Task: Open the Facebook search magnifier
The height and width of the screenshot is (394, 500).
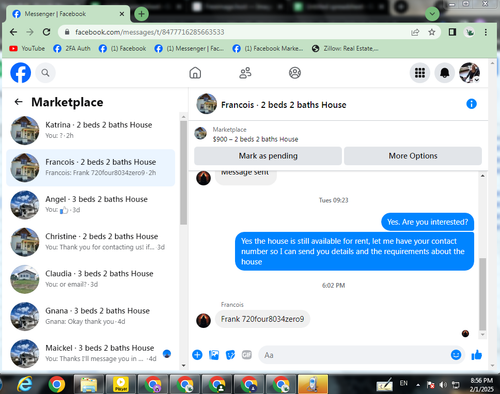Action: click(x=45, y=73)
